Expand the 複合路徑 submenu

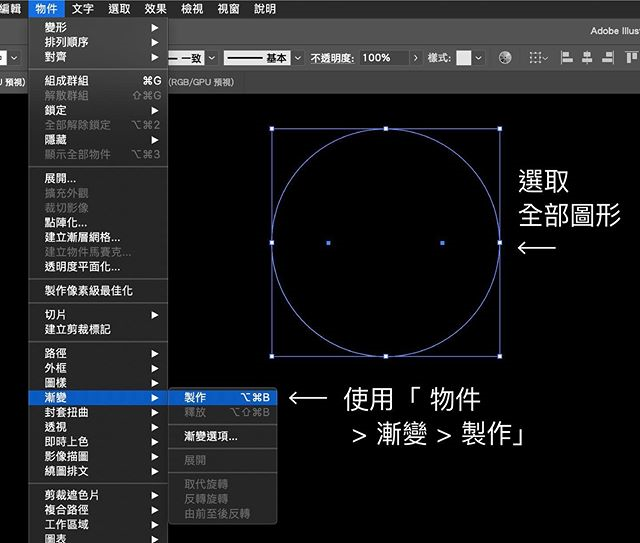click(x=98, y=510)
